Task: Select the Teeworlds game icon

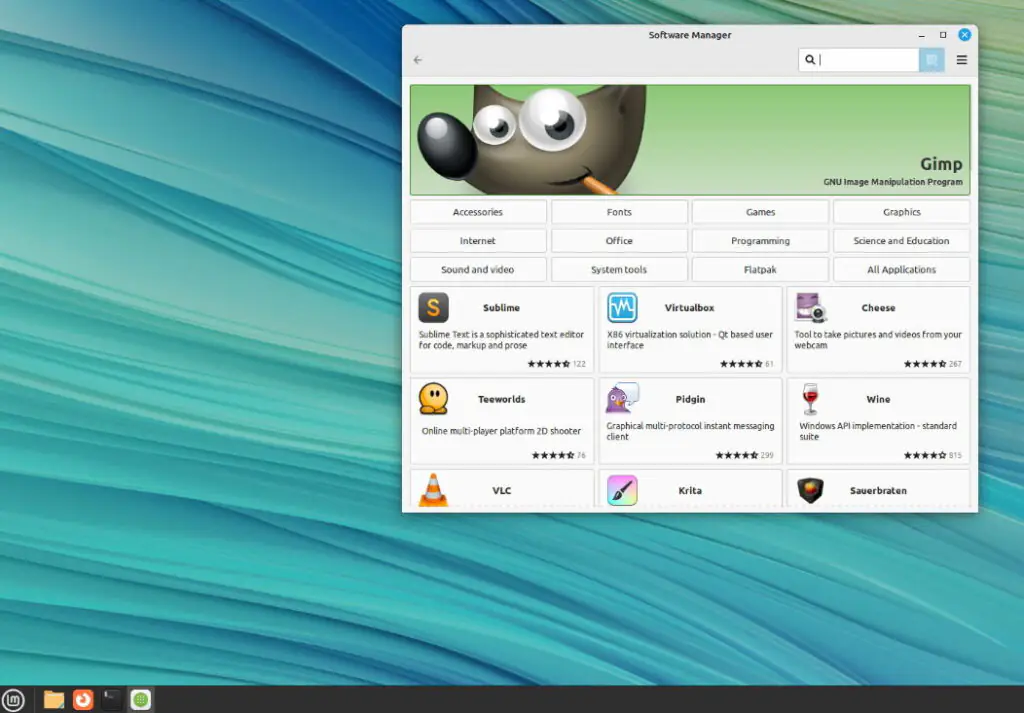Action: (433, 399)
